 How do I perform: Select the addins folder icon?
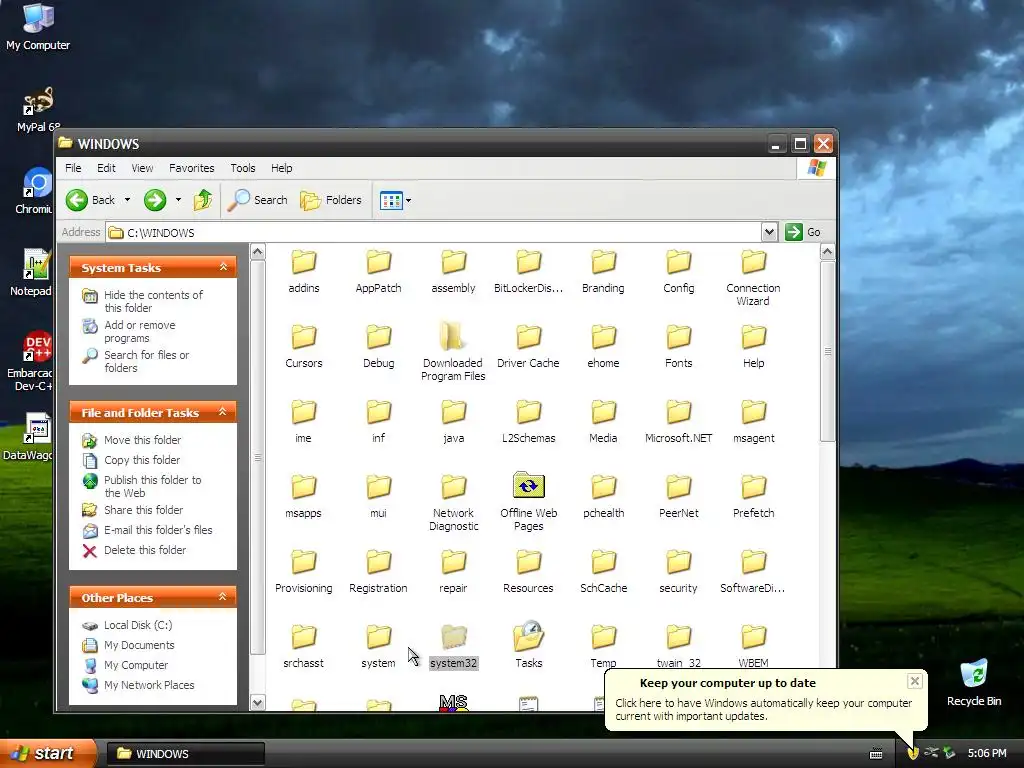click(304, 262)
